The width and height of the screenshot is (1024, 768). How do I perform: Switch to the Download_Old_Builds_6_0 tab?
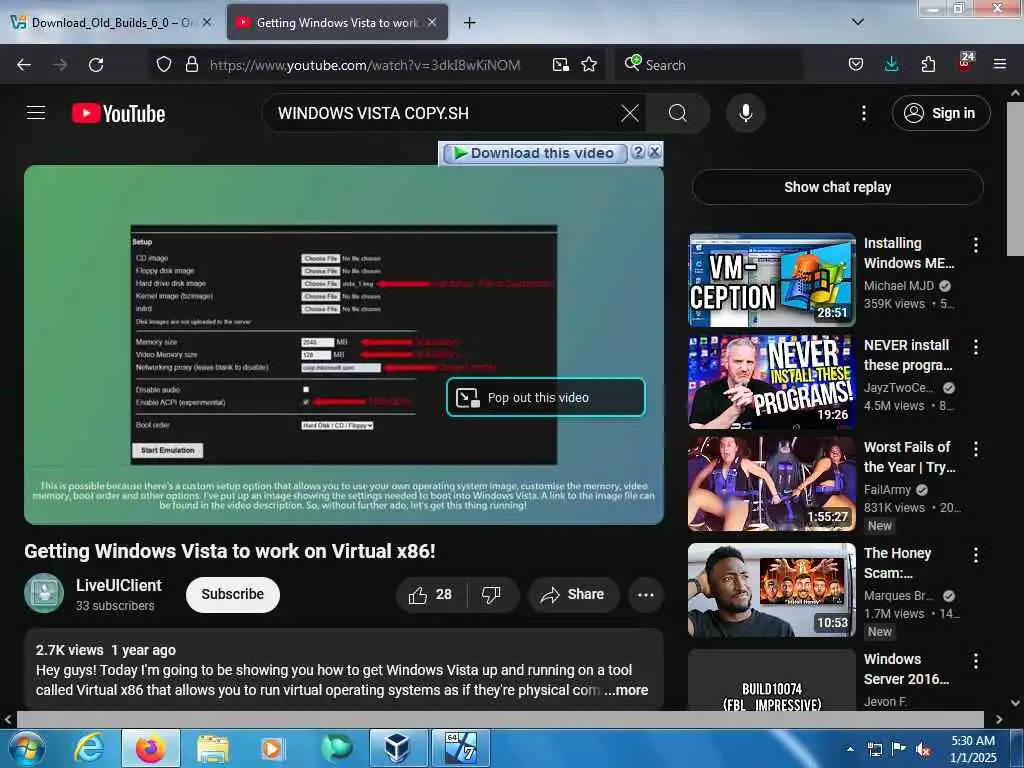click(x=112, y=23)
